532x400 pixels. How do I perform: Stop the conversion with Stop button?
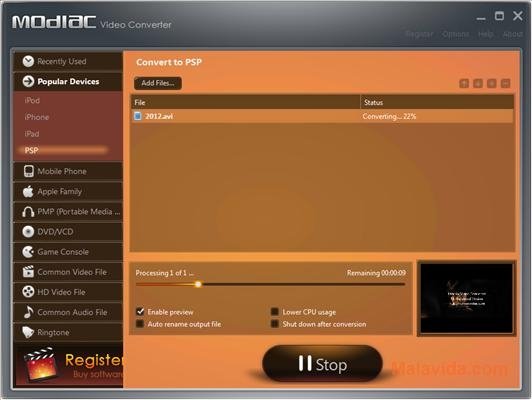coord(322,364)
